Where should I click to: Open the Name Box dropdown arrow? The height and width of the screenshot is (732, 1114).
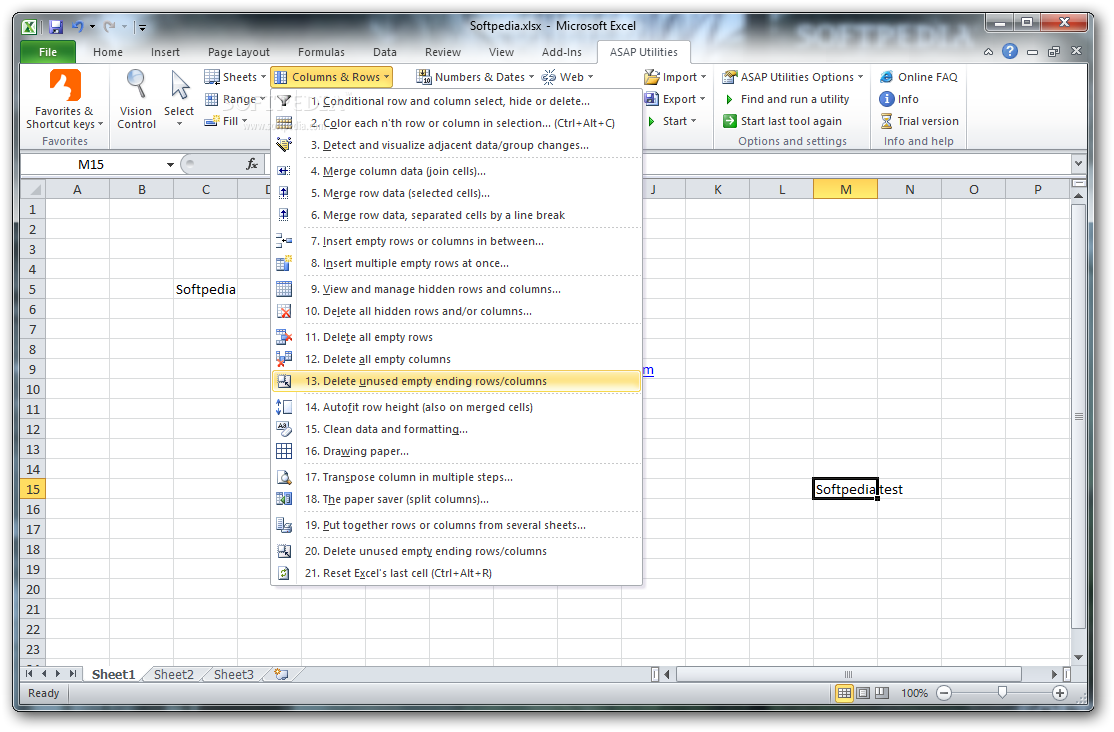(171, 165)
